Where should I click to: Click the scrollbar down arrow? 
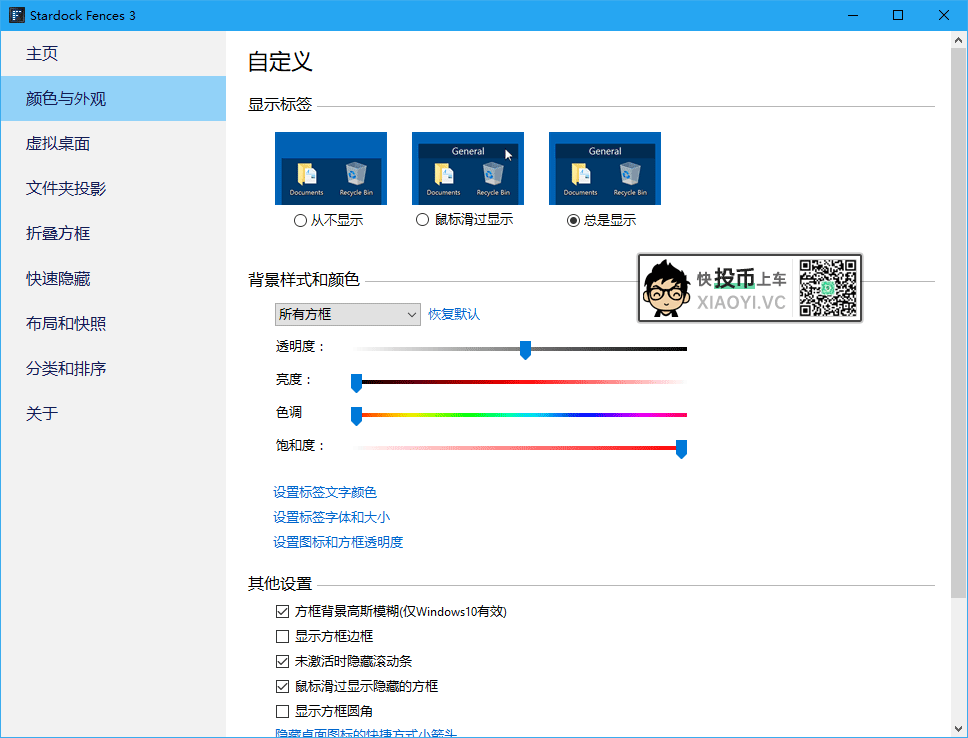[958, 729]
